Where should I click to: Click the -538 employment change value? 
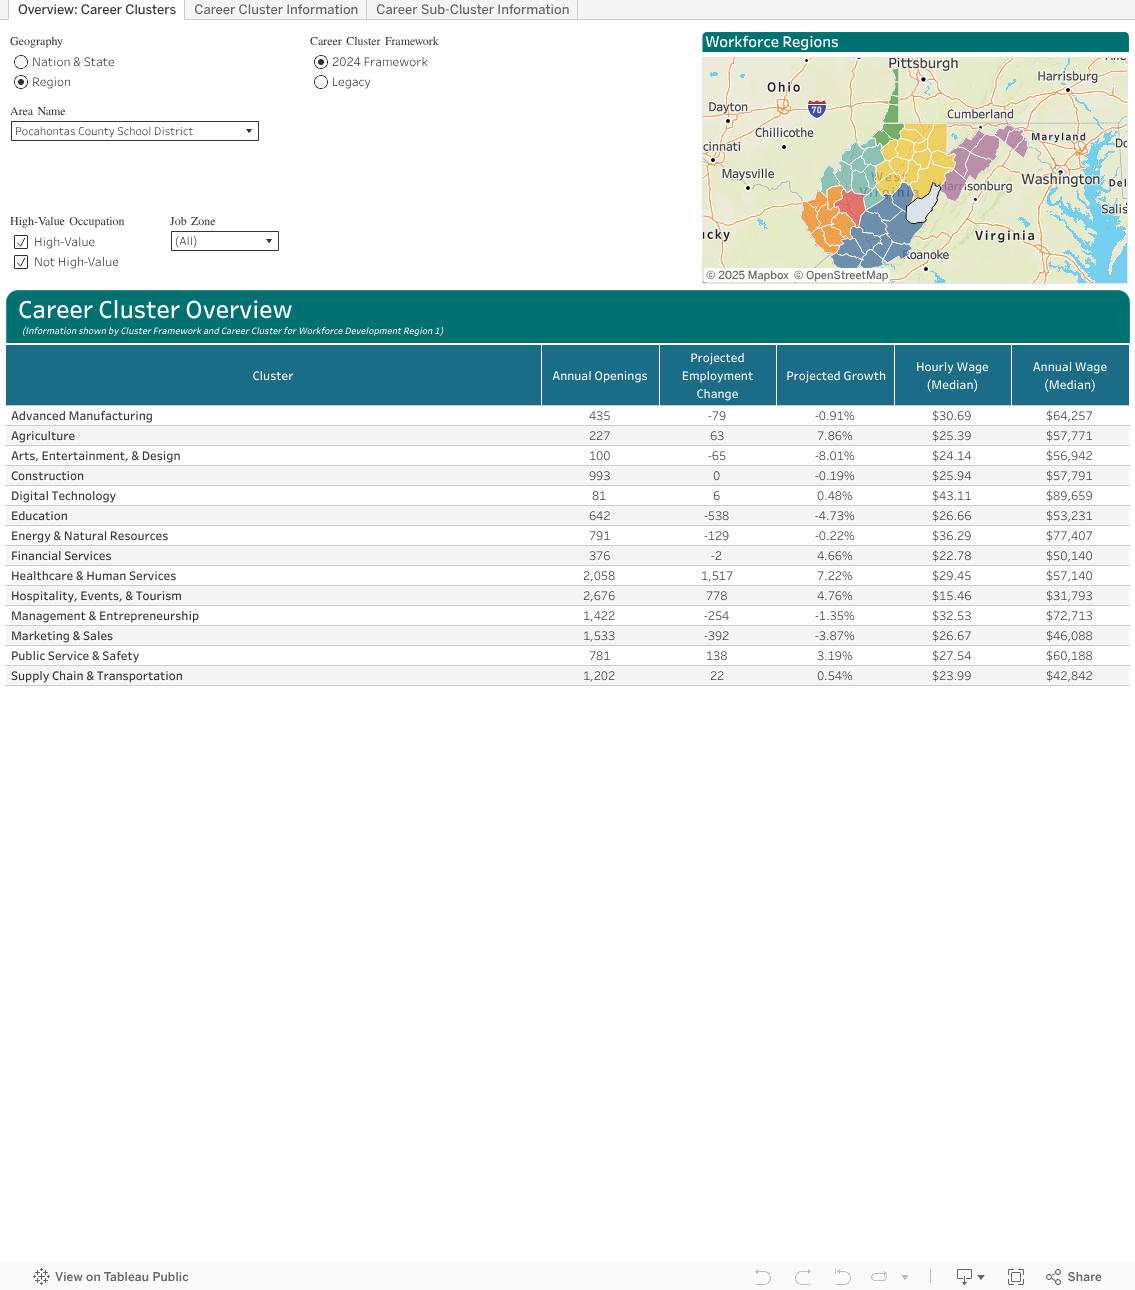(x=717, y=516)
